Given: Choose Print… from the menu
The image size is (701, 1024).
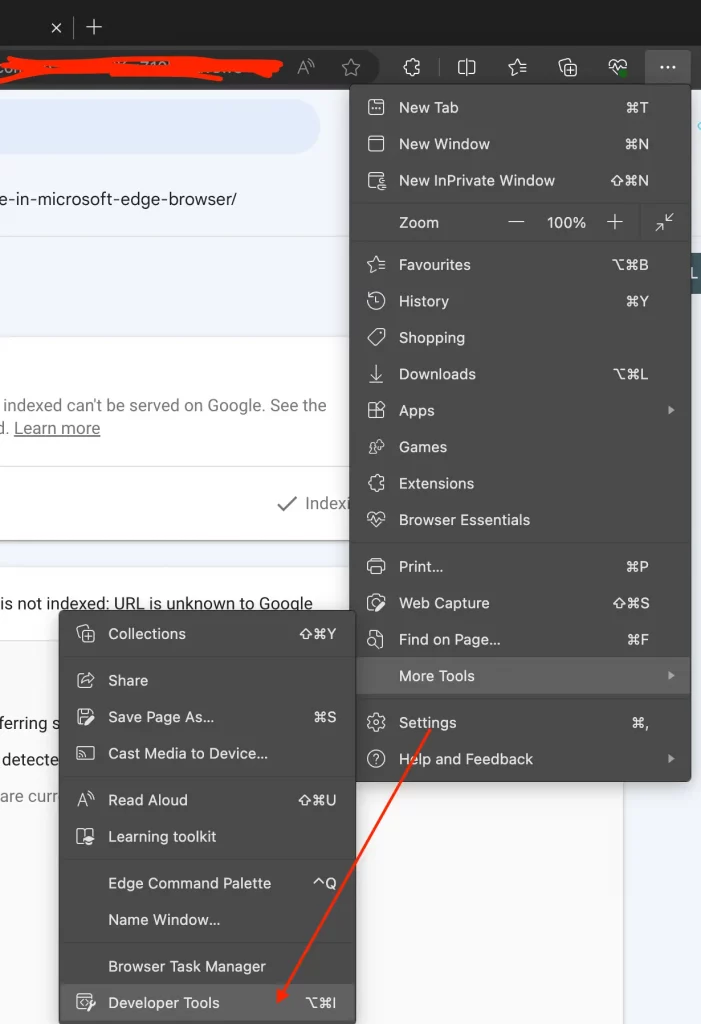Looking at the screenshot, I should tap(520, 567).
